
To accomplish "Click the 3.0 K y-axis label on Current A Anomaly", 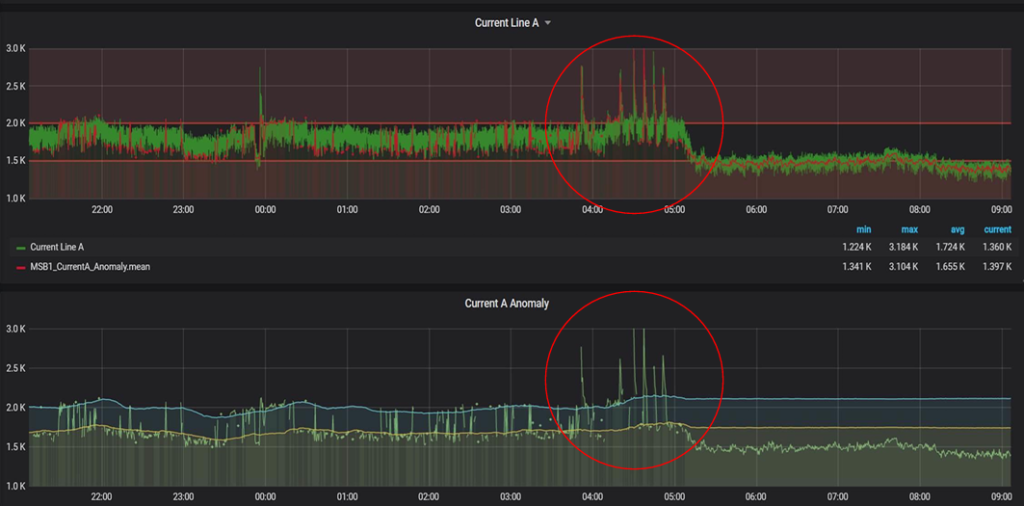I will pos(15,329).
